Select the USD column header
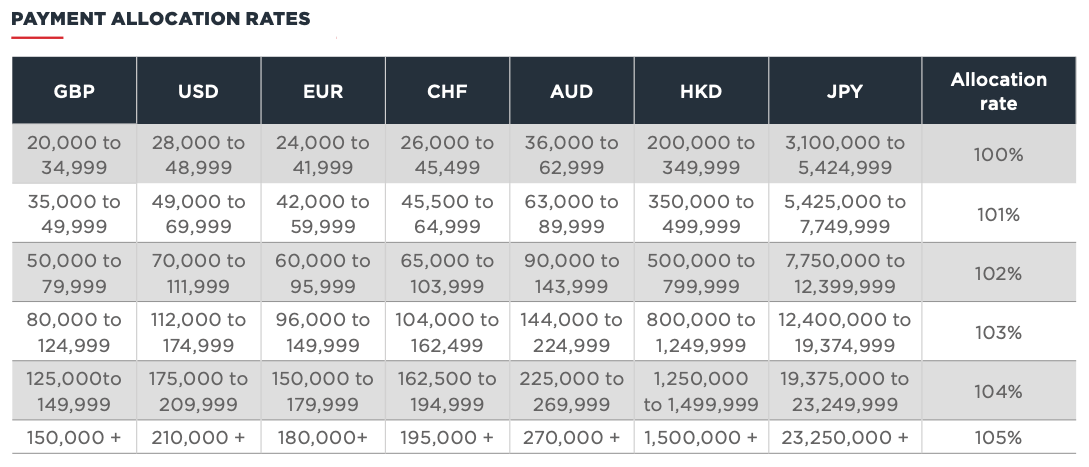Viewport: 1089px width, 467px height. click(x=198, y=91)
